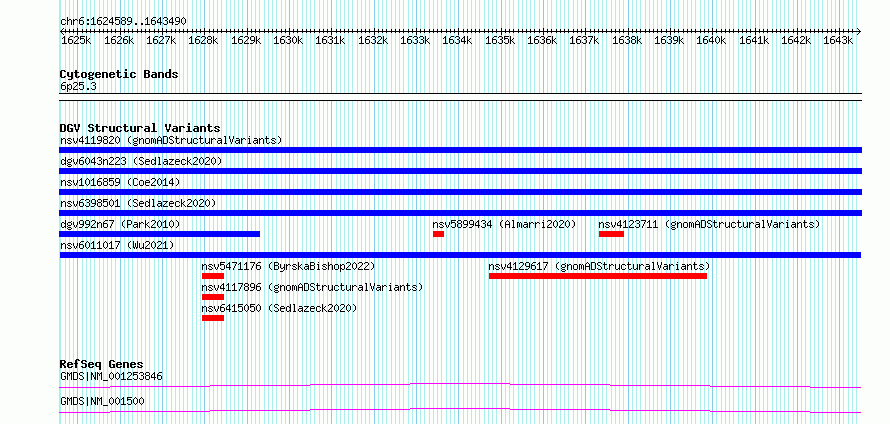
Task: Click the blue bar under nsv6398501
Action: click(x=461, y=213)
